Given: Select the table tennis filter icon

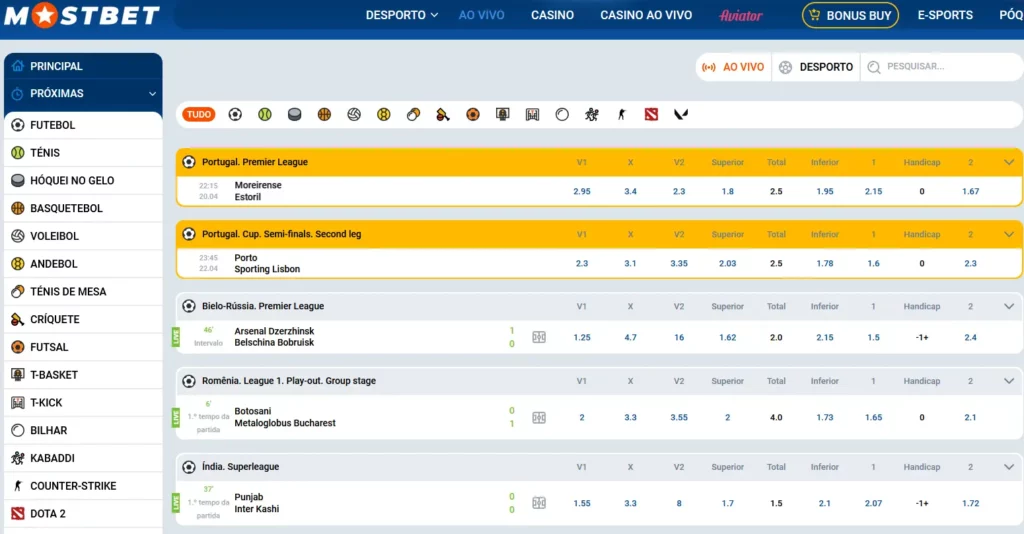Looking at the screenshot, I should pyautogui.click(x=413, y=115).
